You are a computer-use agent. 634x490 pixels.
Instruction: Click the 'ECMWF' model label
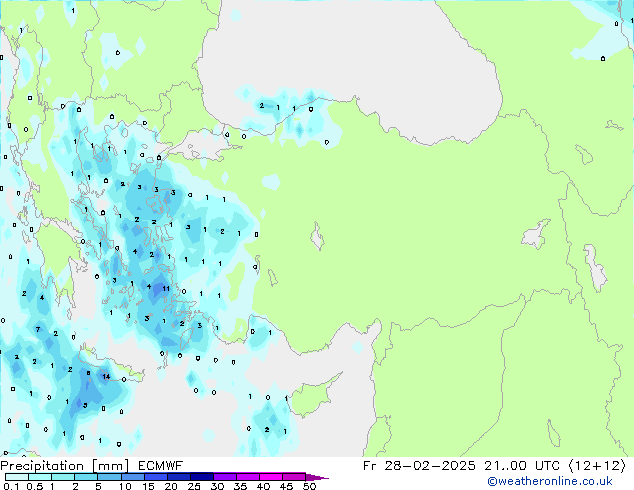(160, 466)
